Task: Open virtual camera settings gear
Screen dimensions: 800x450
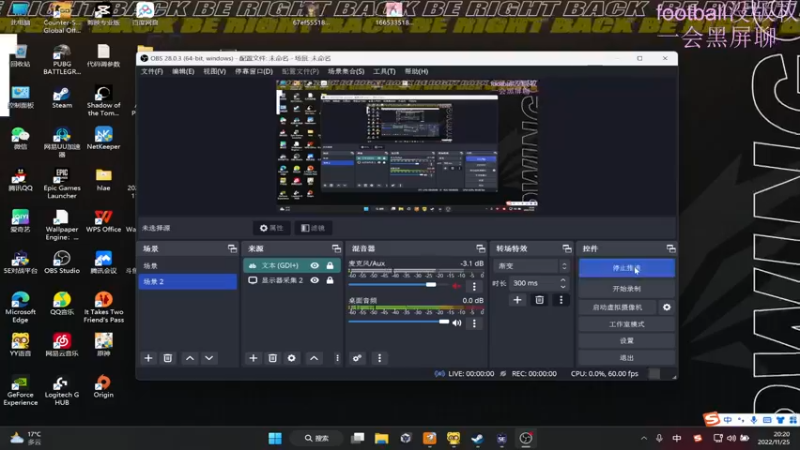Action: (667, 307)
